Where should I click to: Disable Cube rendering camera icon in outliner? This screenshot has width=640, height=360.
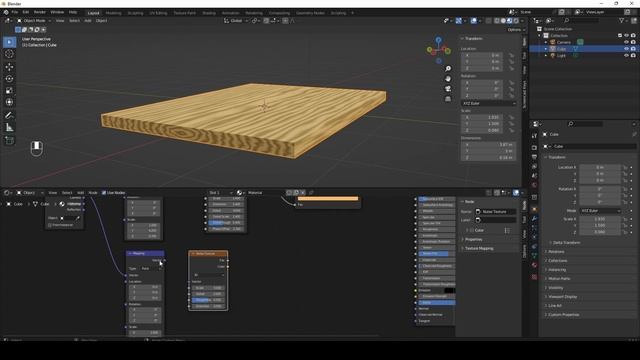click(x=633, y=49)
